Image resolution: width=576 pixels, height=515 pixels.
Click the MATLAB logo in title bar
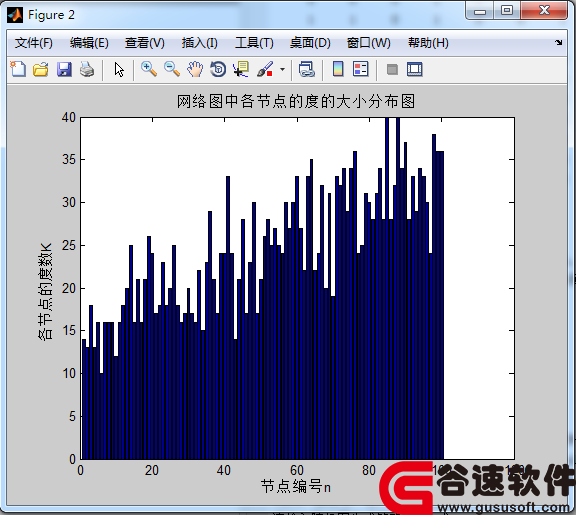point(15,15)
